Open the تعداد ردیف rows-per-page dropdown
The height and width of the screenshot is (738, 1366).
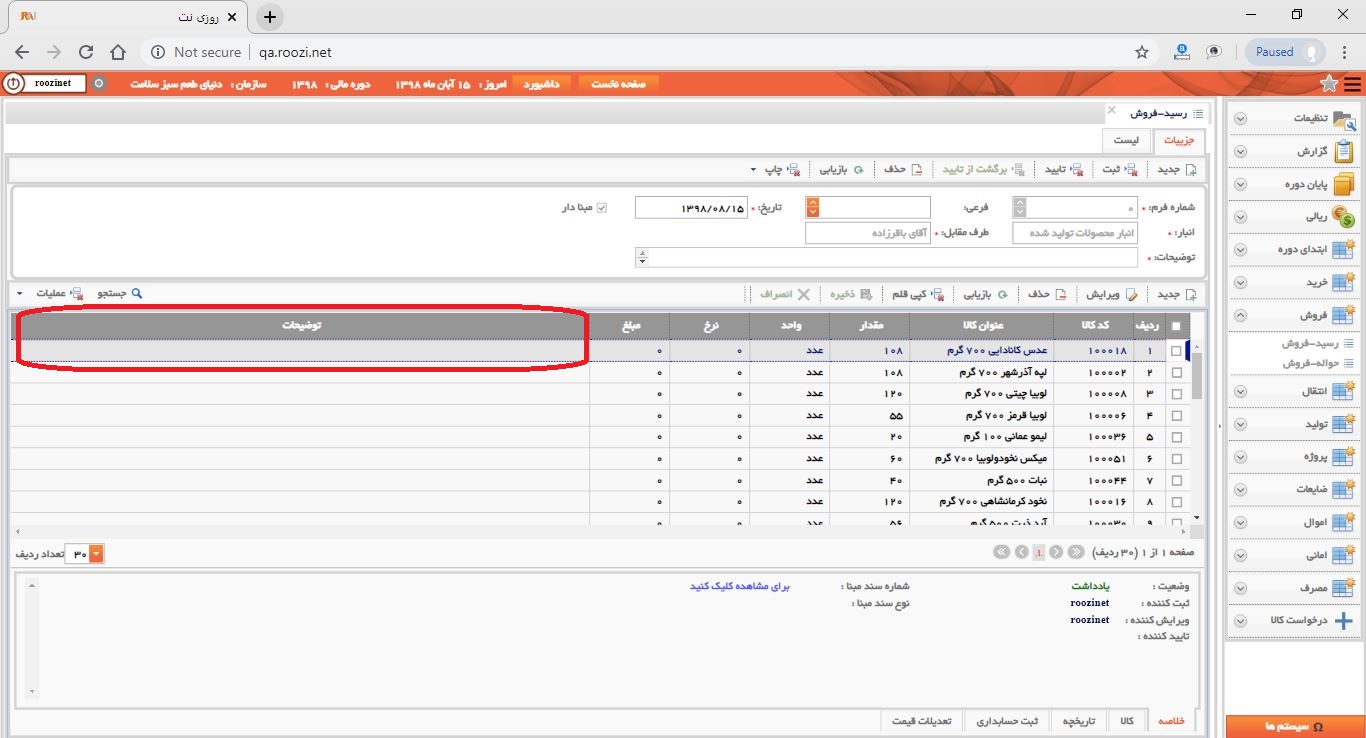tap(96, 554)
